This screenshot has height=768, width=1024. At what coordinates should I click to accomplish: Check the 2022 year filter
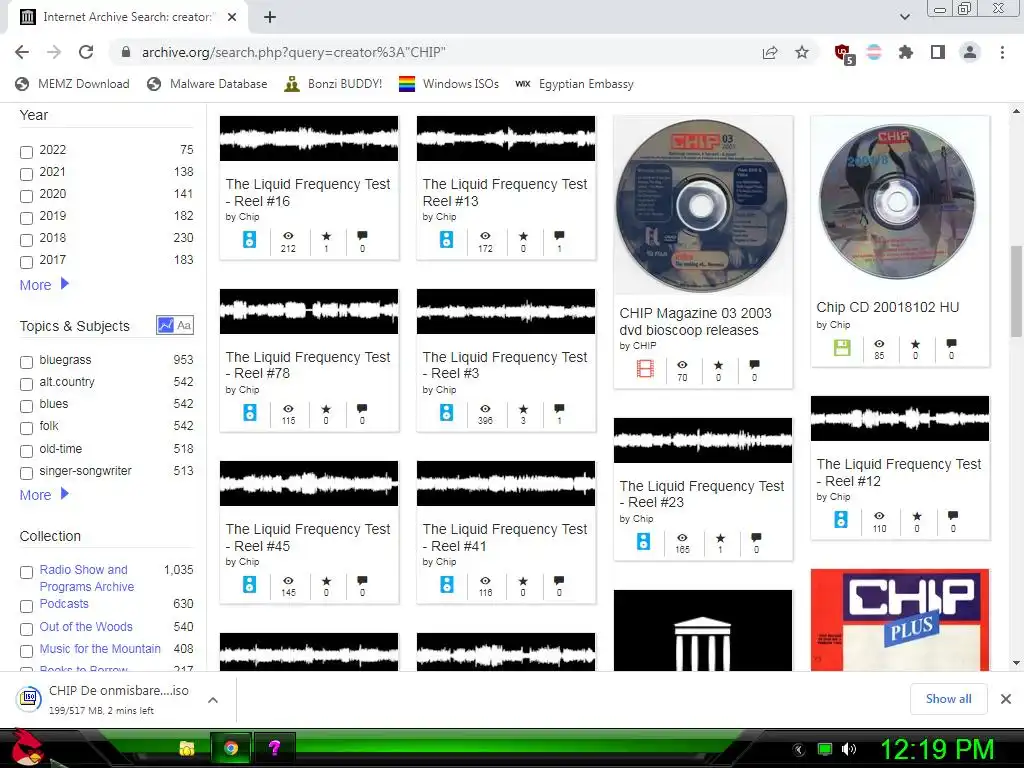(26, 152)
